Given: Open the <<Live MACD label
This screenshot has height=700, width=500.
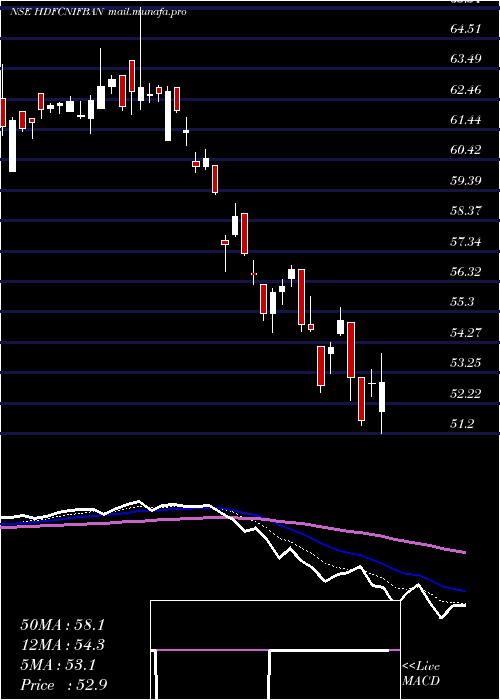Looking at the screenshot, I should [421, 674].
